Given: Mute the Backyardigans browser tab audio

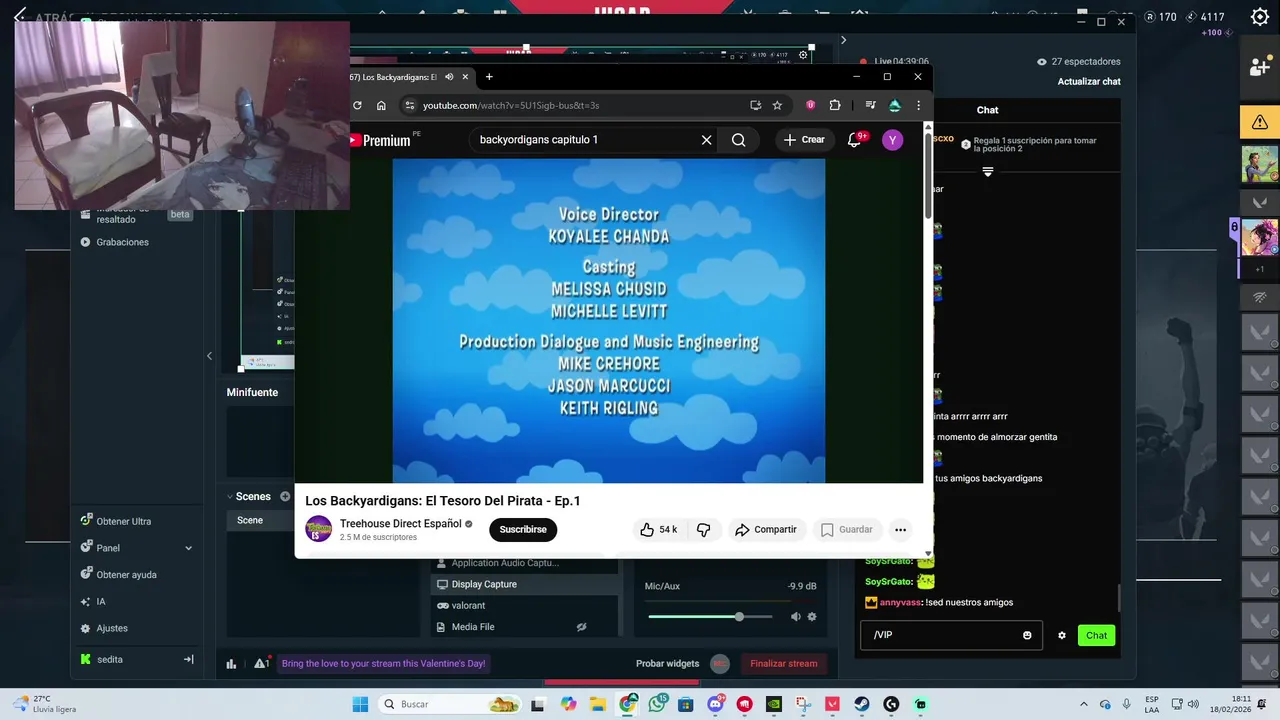Looking at the screenshot, I should 449,77.
